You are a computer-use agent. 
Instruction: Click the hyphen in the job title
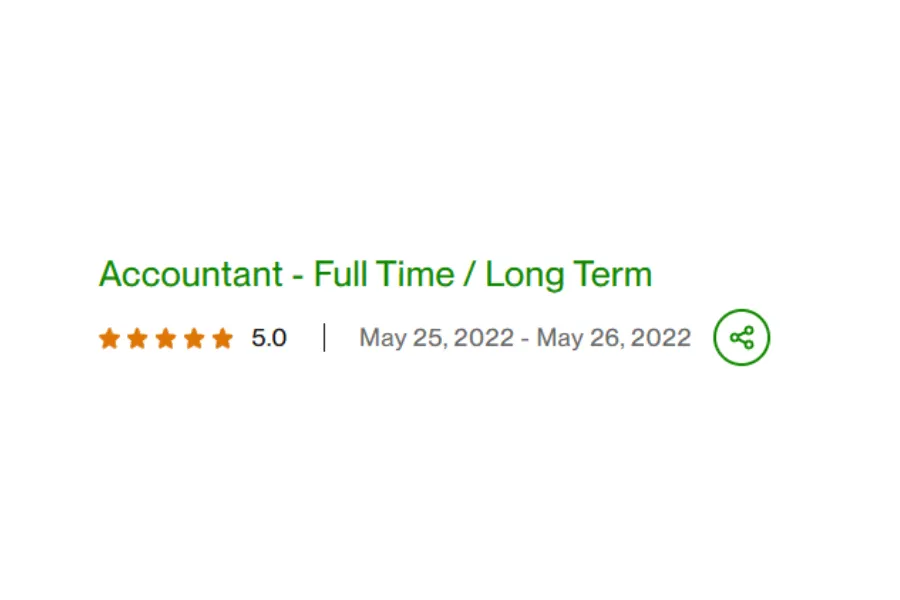pyautogui.click(x=297, y=276)
